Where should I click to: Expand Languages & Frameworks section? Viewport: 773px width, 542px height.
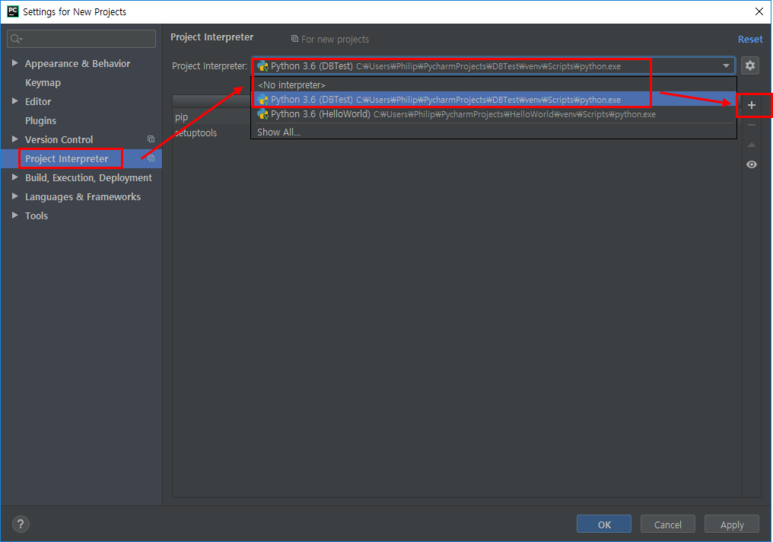(x=15, y=196)
